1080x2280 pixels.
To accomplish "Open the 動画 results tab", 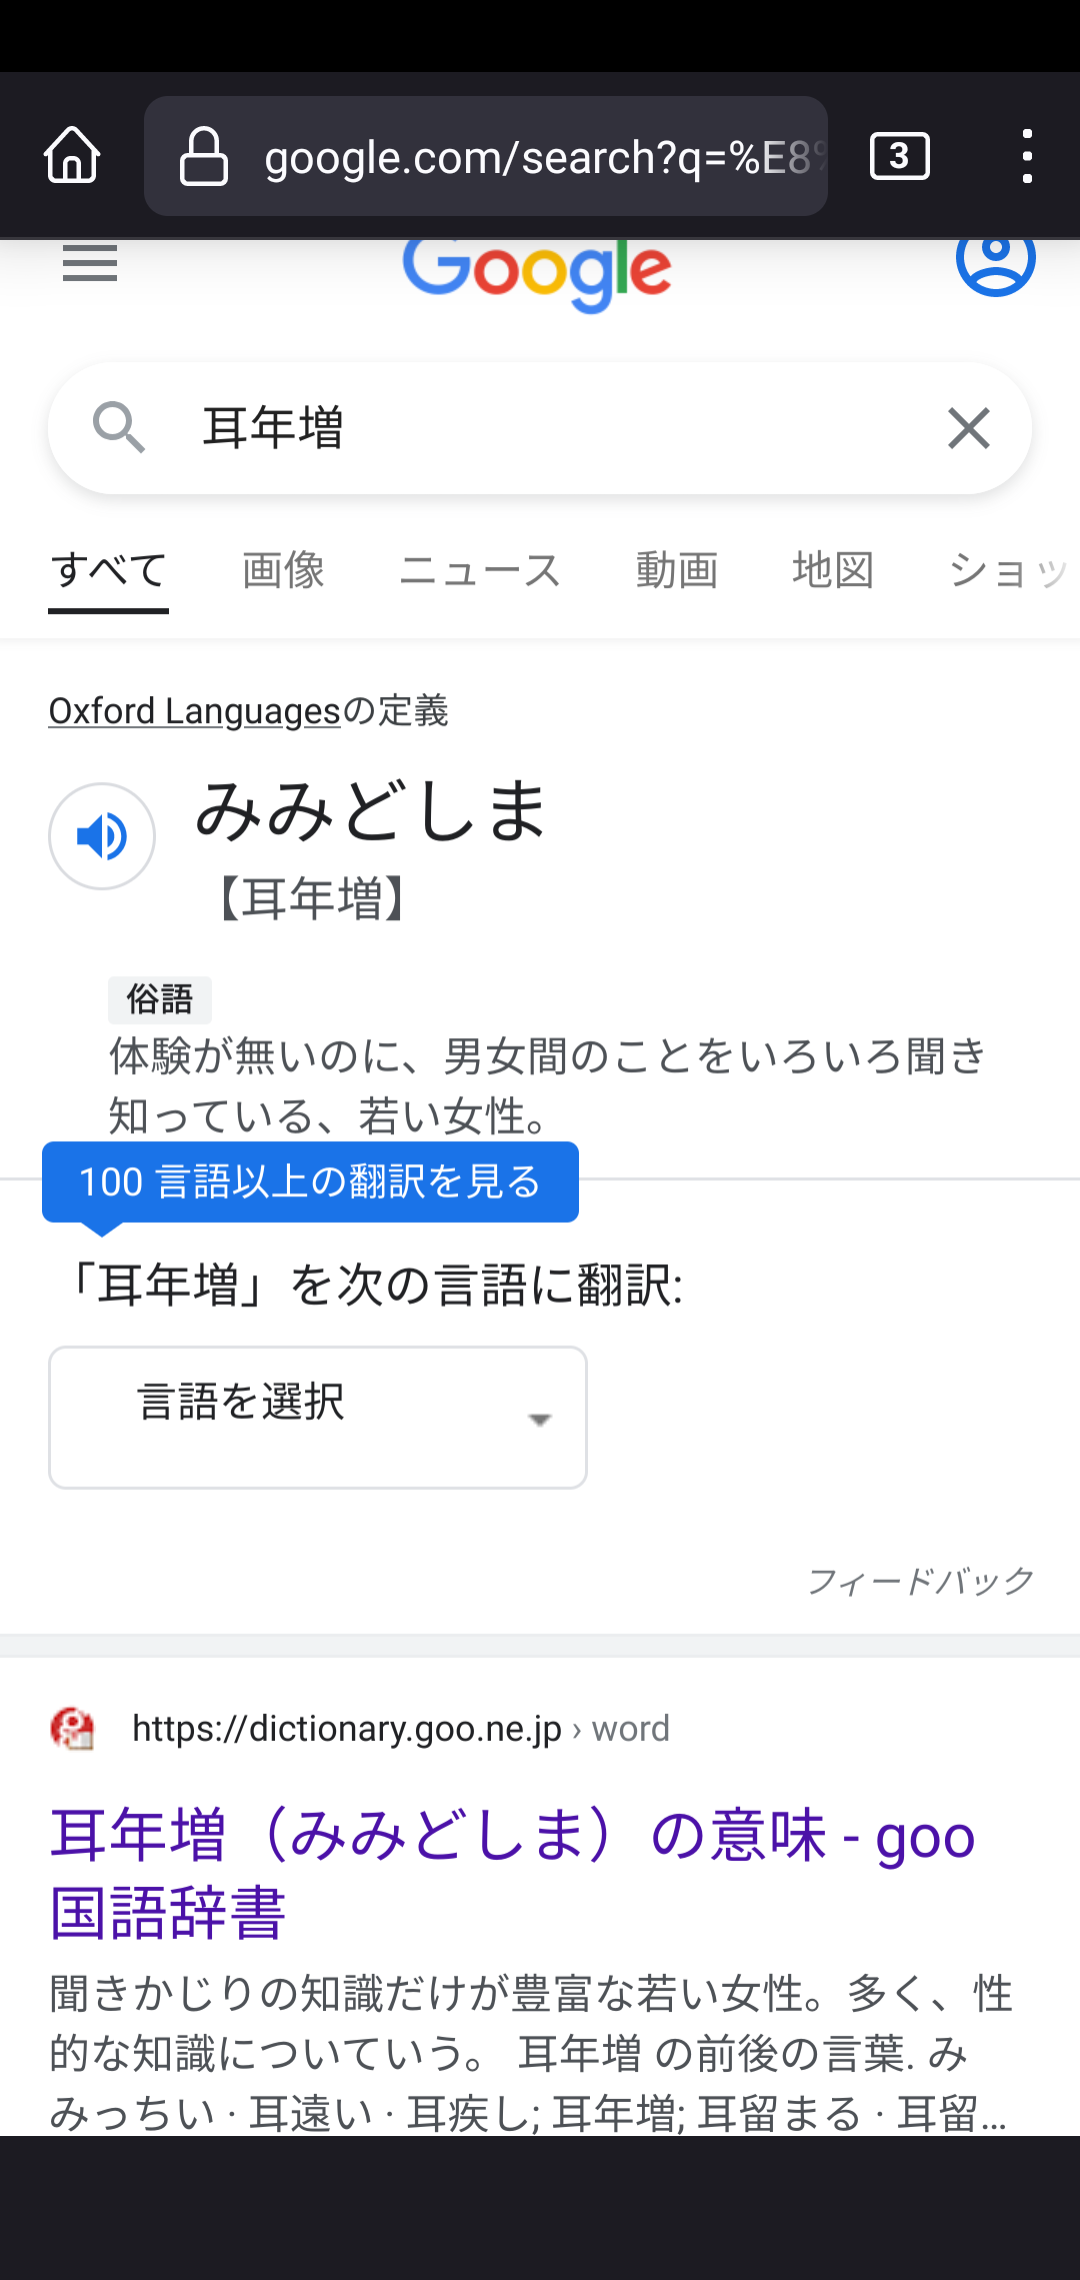I will pyautogui.click(x=677, y=571).
